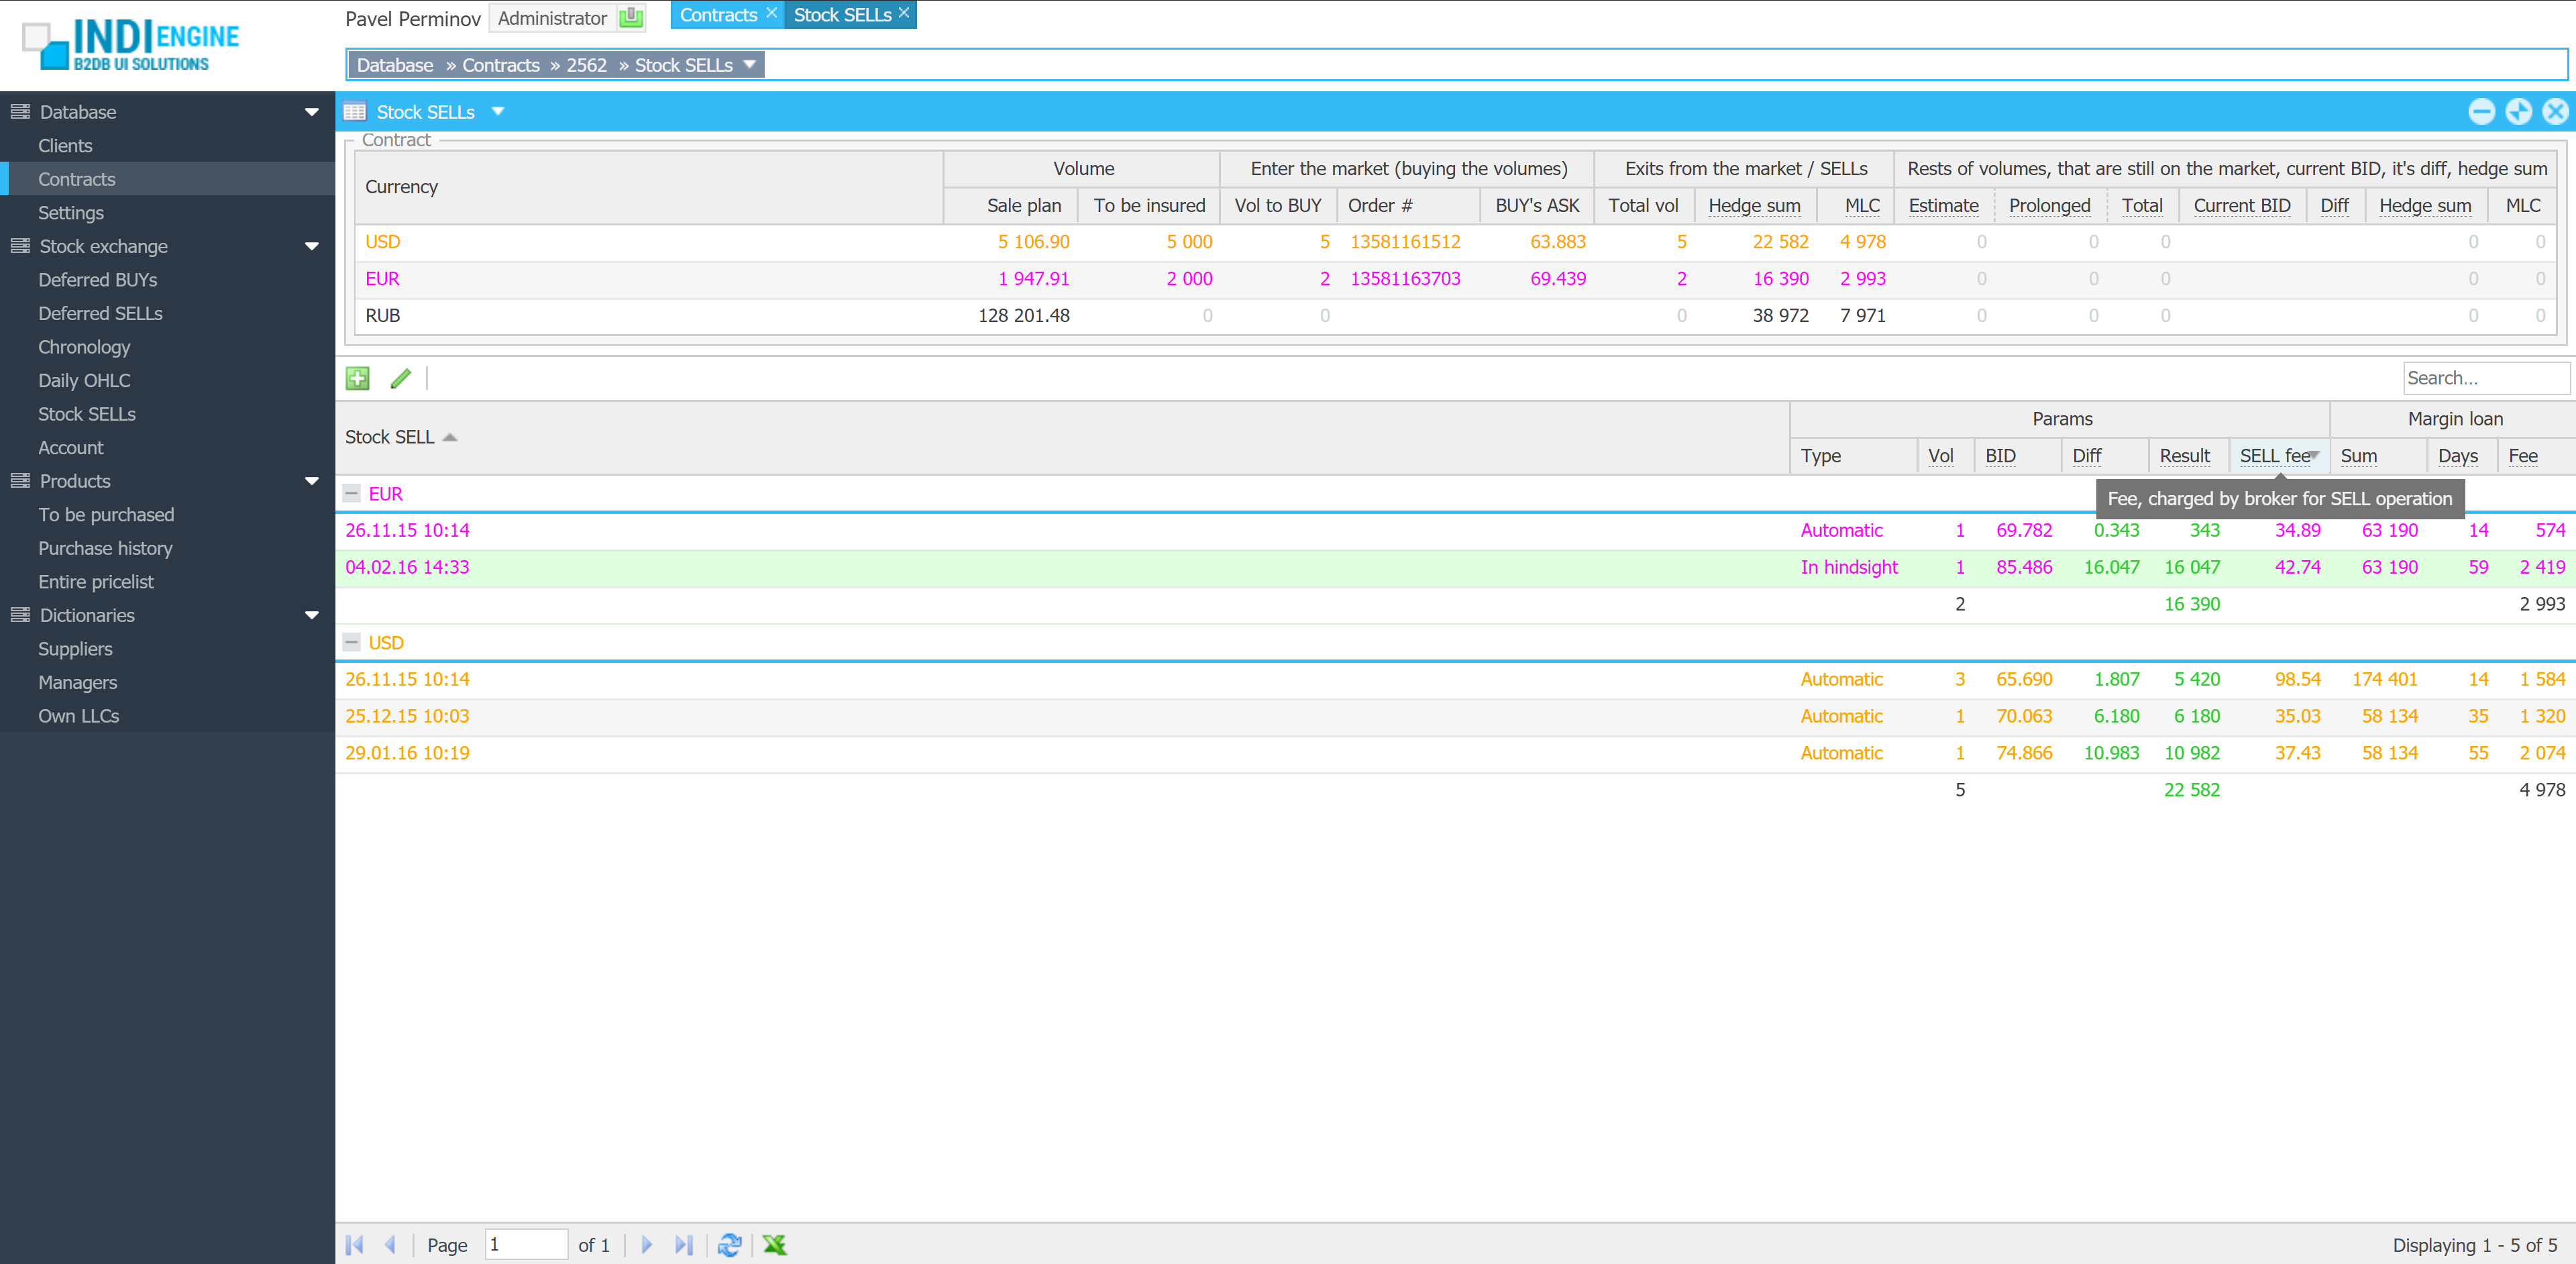Jump to last page icon
Viewport: 2576px width, 1264px height.
click(x=683, y=1244)
